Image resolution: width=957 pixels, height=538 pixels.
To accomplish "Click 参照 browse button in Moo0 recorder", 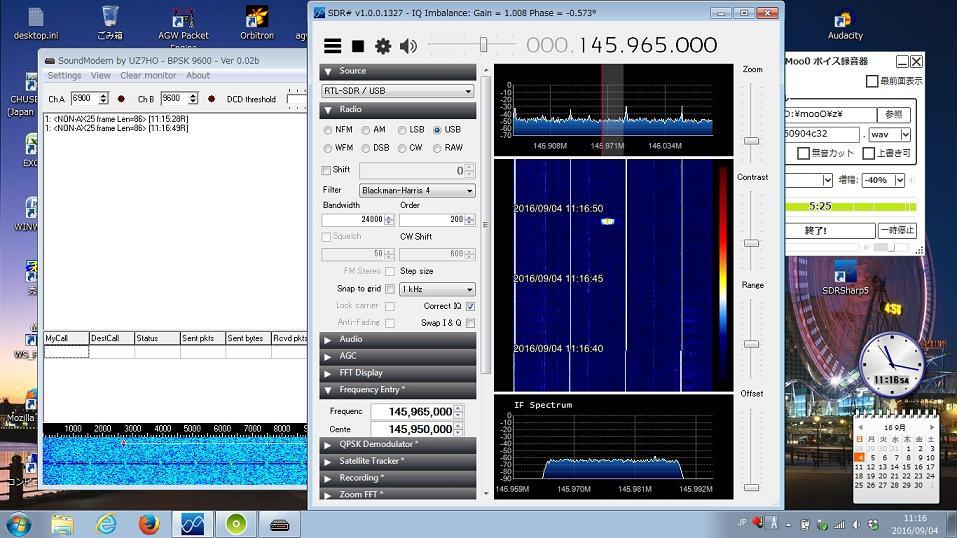I will point(894,114).
